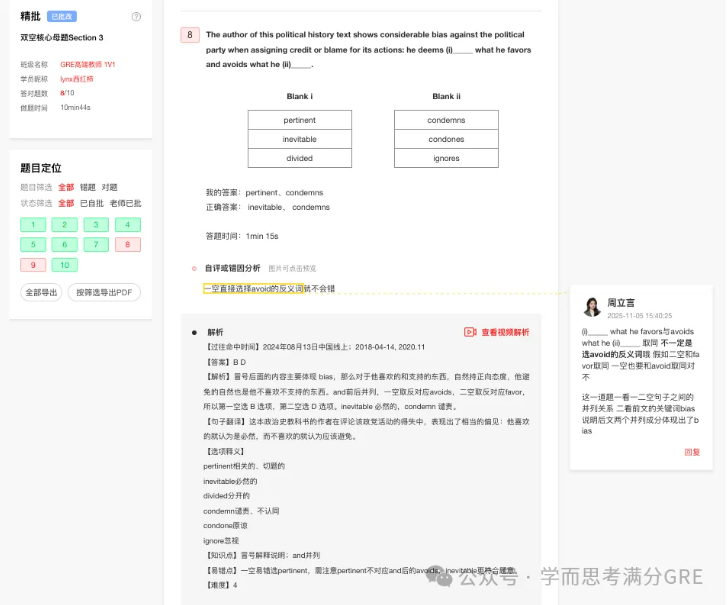The height and width of the screenshot is (605, 727).
Task: Jump to question 9
Action: tap(33, 265)
